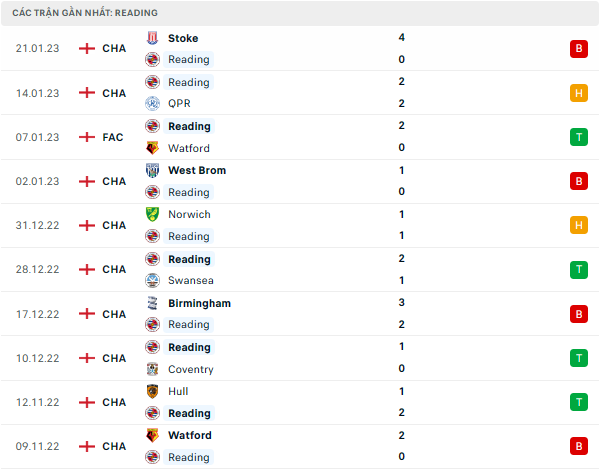Click the Coventry club crest icon
The height and width of the screenshot is (472, 607).
pyautogui.click(x=152, y=369)
